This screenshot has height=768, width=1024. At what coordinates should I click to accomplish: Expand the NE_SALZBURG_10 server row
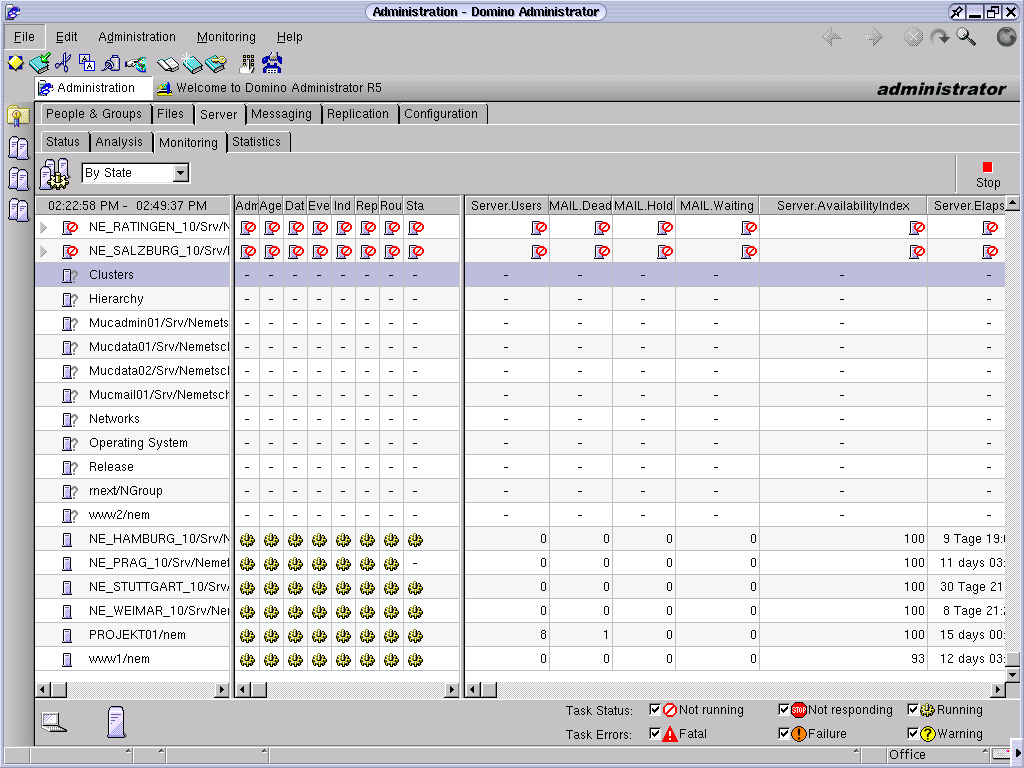(44, 251)
